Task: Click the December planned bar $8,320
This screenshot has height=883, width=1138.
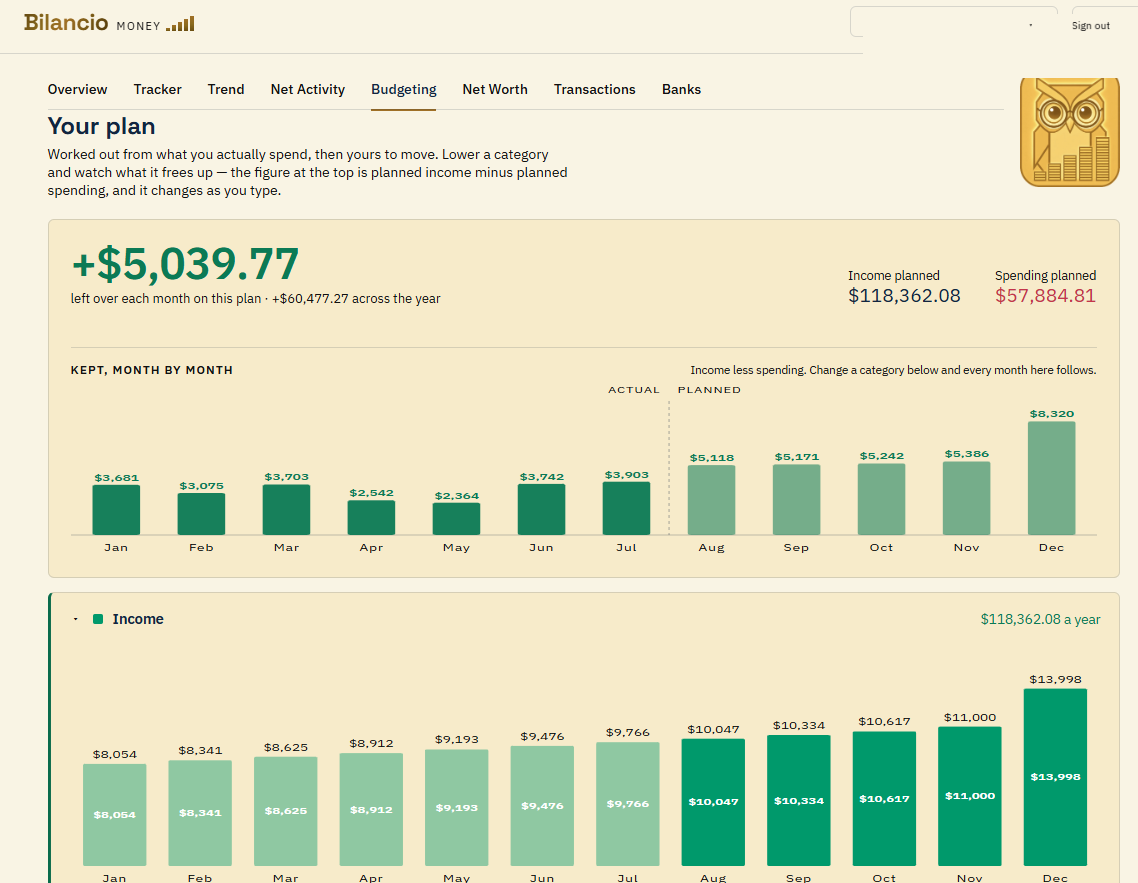Action: tap(1052, 478)
